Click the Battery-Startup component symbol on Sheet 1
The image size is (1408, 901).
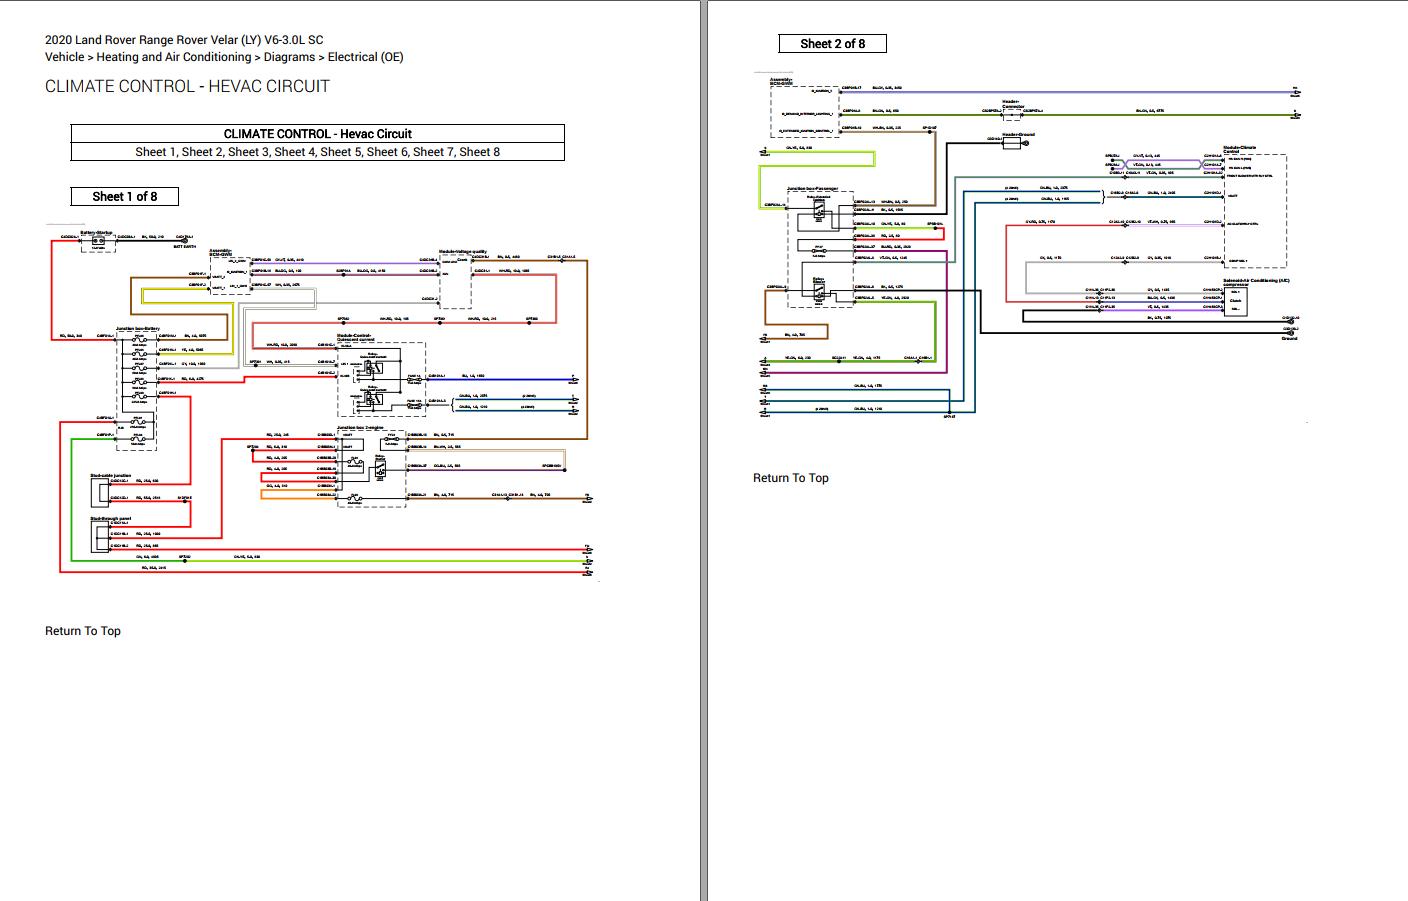[97, 240]
